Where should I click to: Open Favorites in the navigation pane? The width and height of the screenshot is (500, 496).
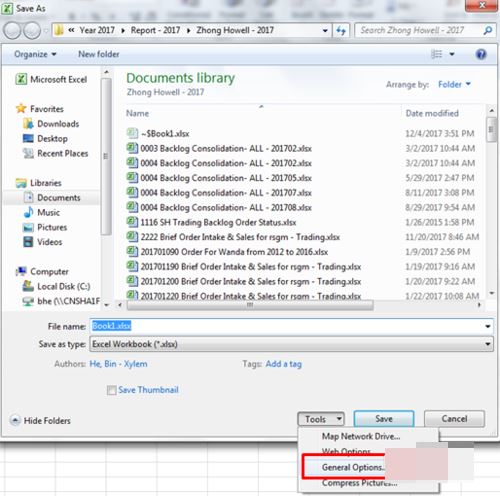(40, 109)
